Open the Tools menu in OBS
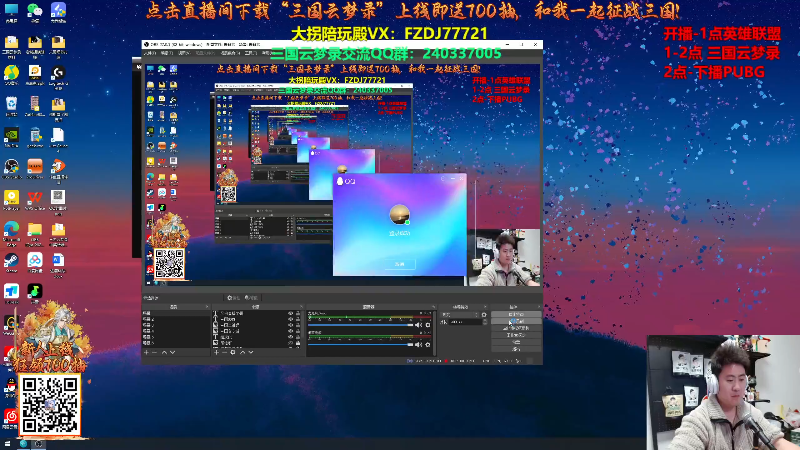Image resolution: width=800 pixels, height=450 pixels. pos(251,53)
